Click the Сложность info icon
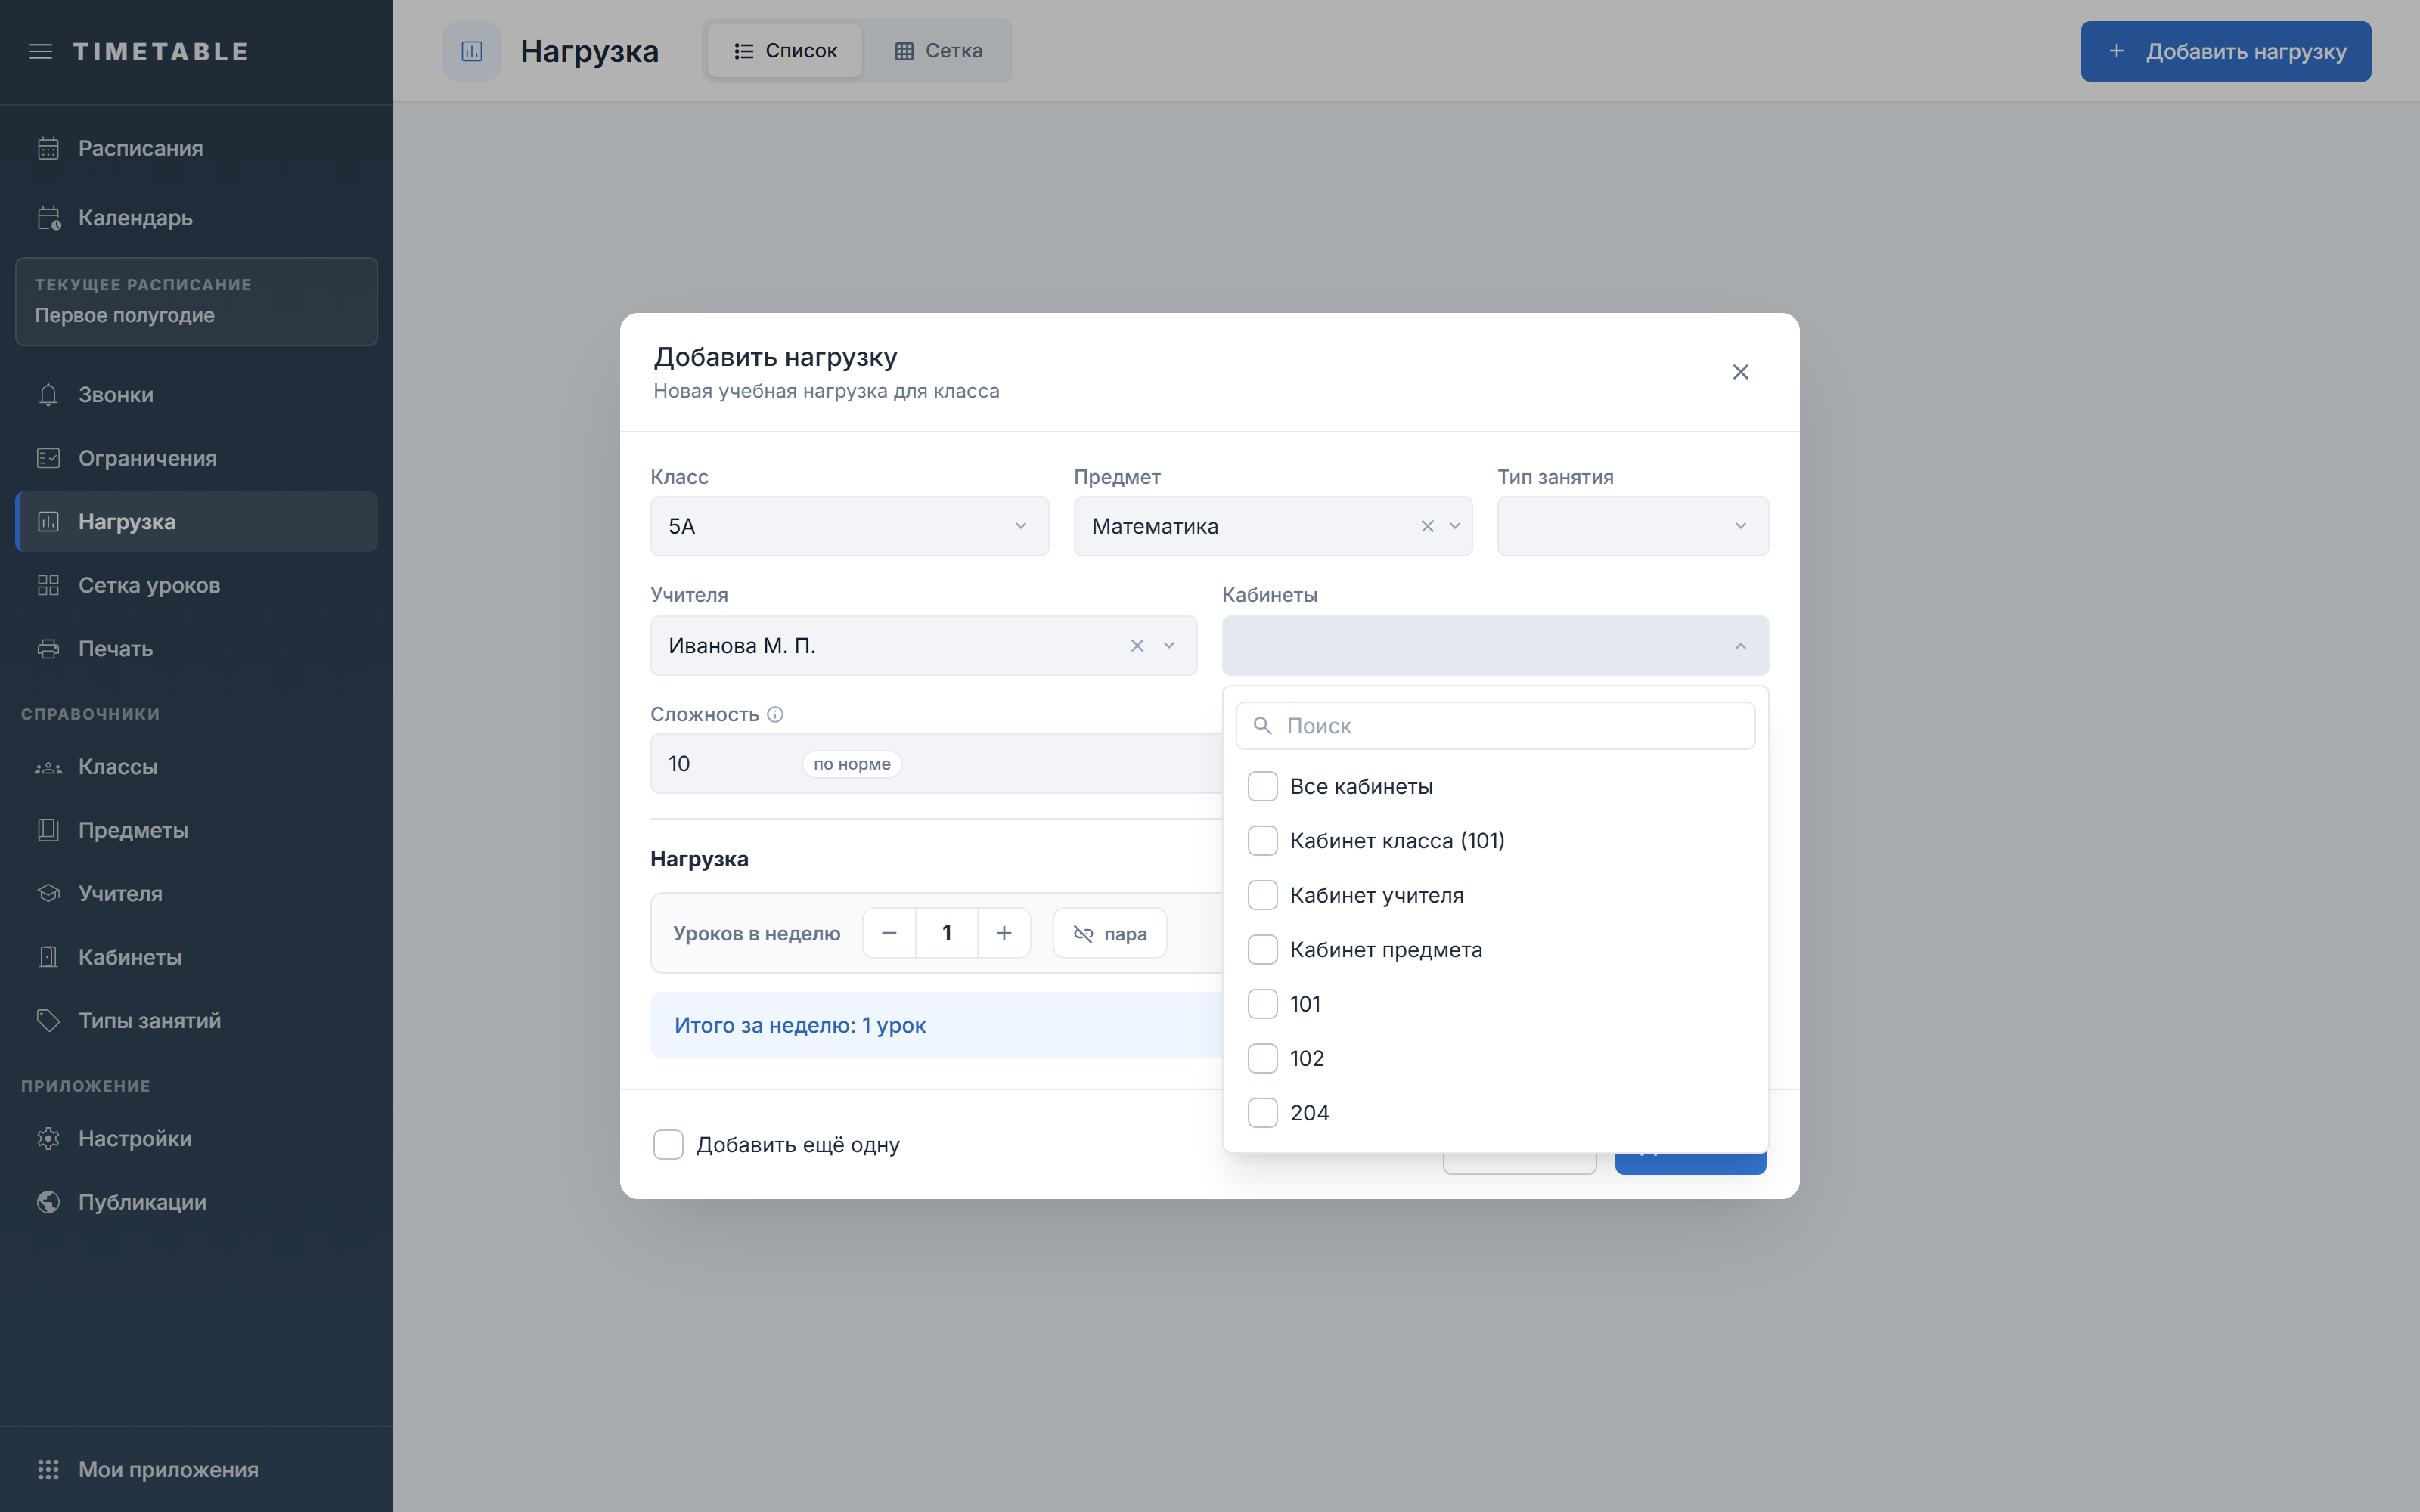 pos(775,714)
